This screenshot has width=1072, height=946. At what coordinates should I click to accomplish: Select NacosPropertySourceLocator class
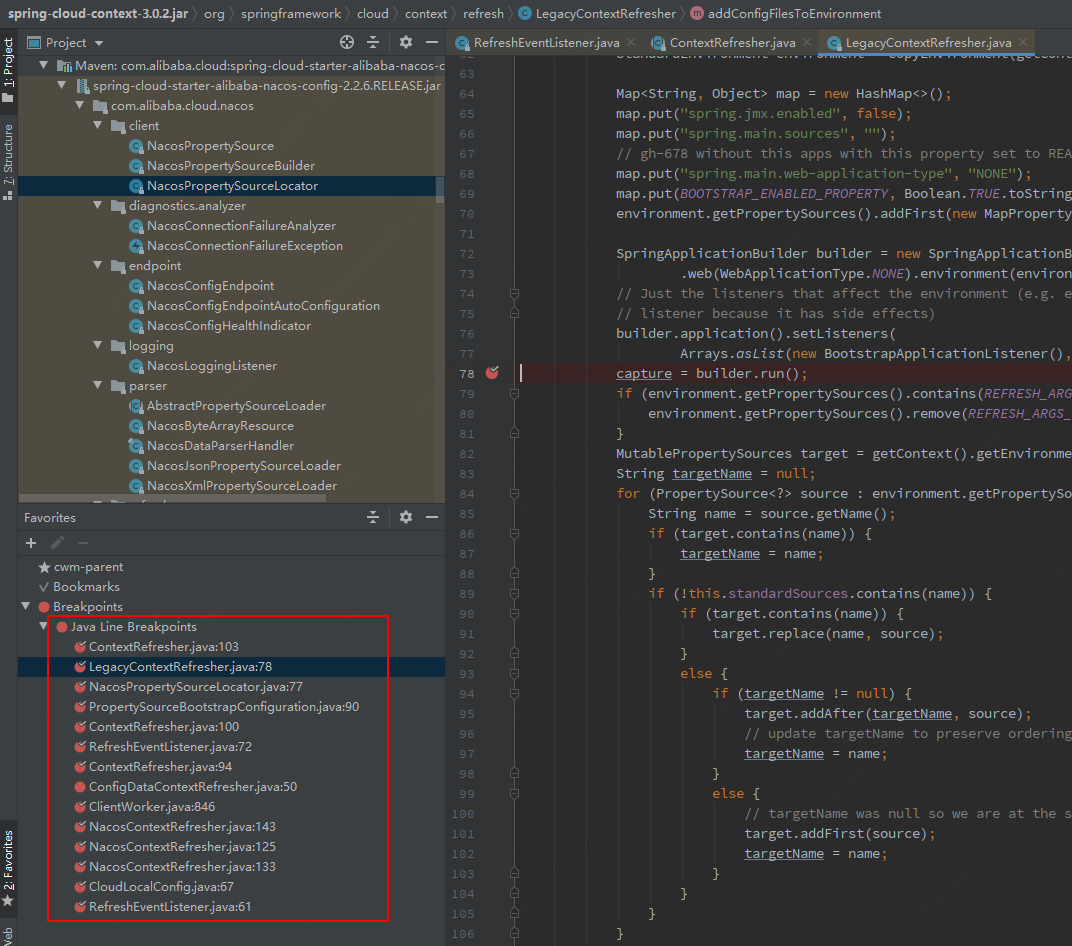232,185
